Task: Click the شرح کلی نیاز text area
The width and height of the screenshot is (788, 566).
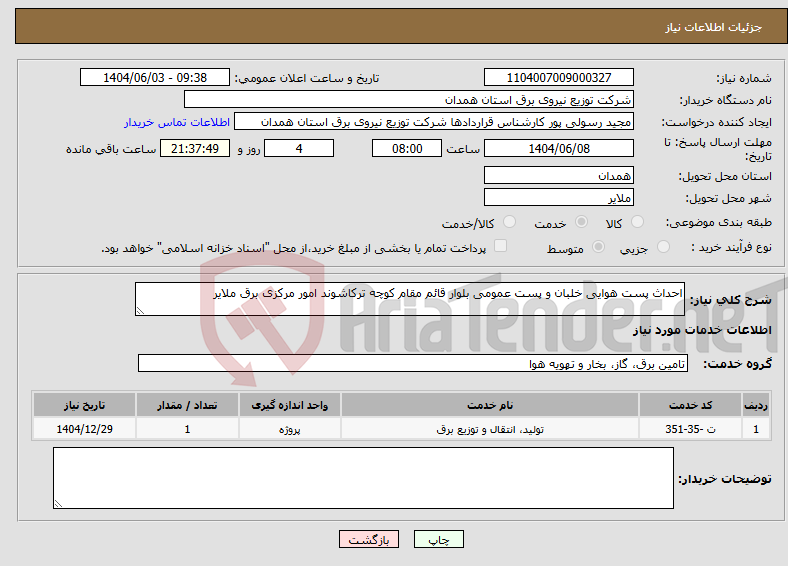Action: click(x=410, y=299)
